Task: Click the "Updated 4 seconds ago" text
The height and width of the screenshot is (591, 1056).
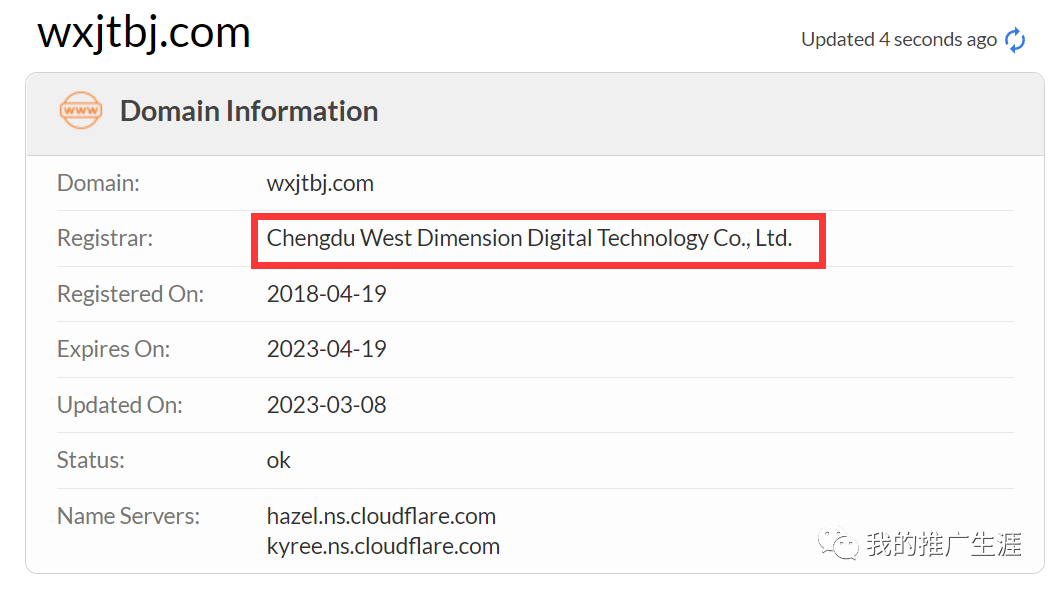Action: [x=898, y=40]
